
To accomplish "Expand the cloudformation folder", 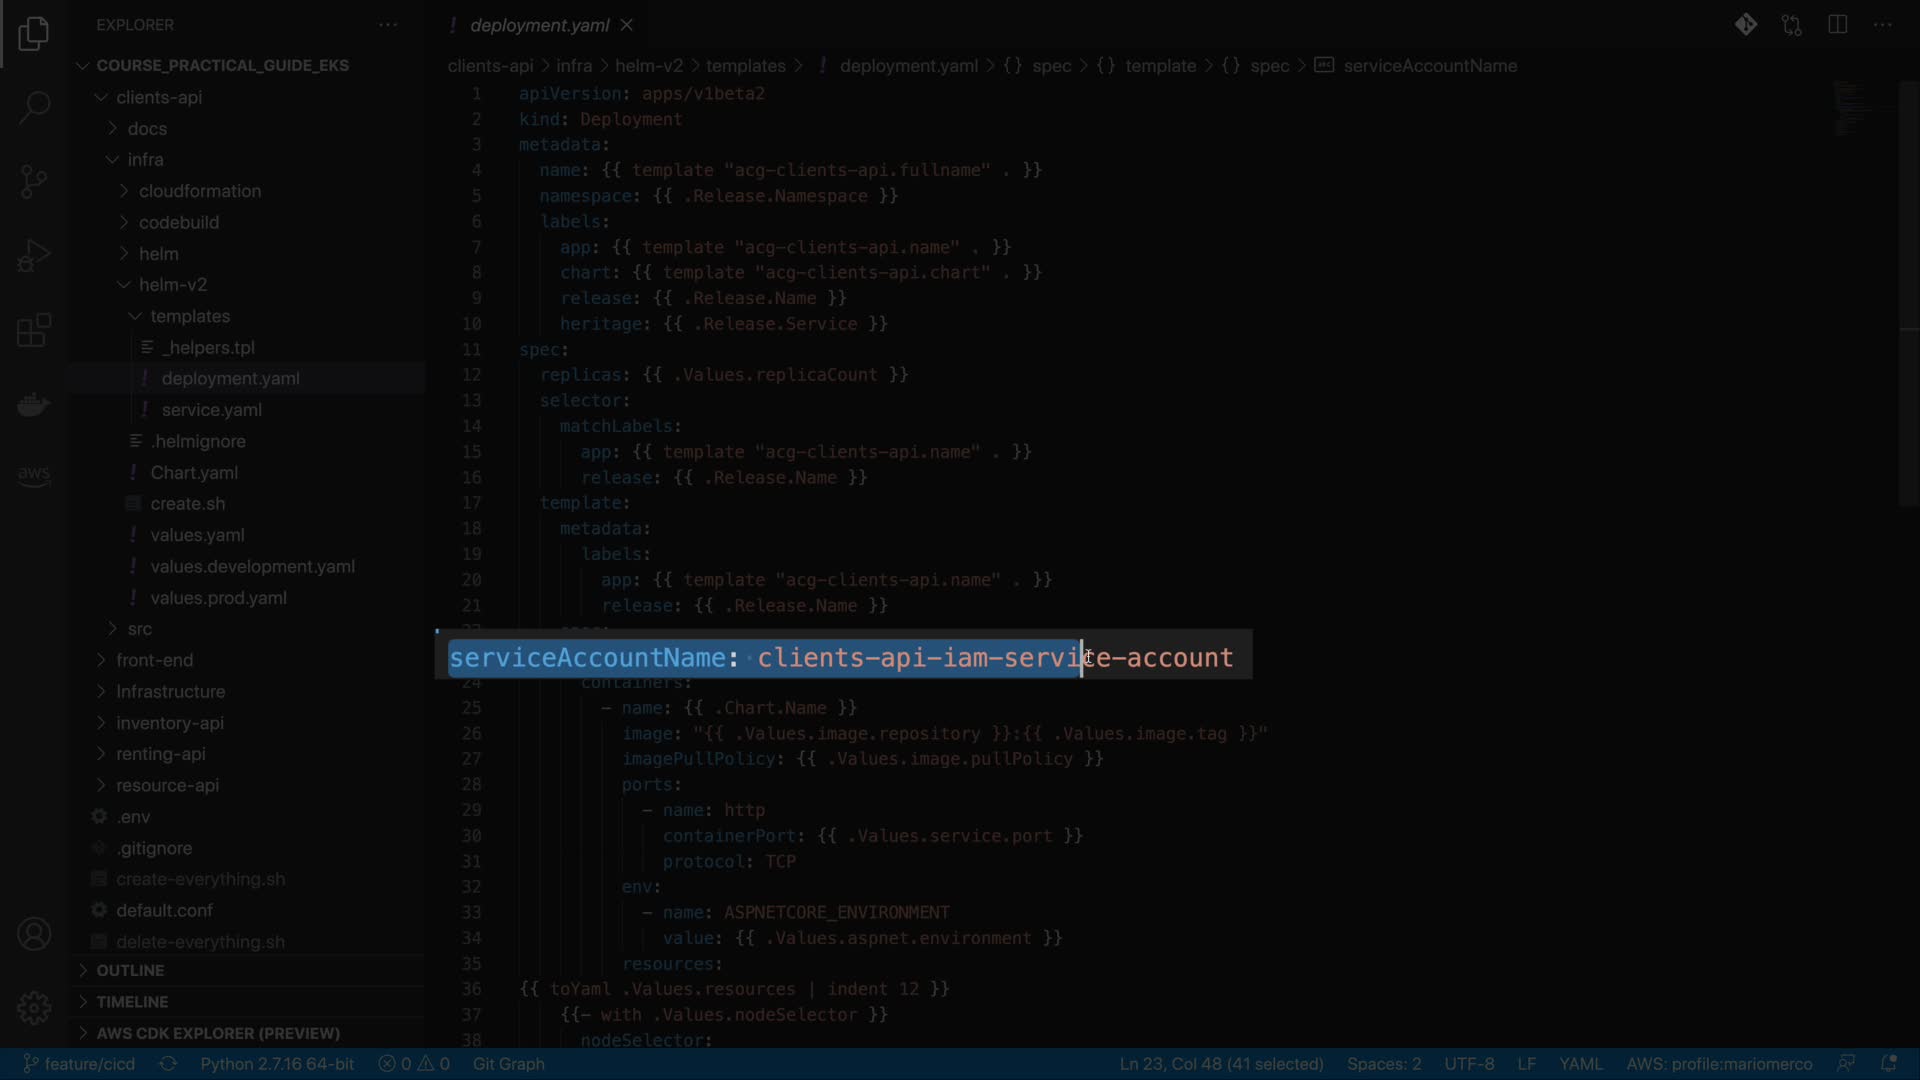I will (199, 190).
